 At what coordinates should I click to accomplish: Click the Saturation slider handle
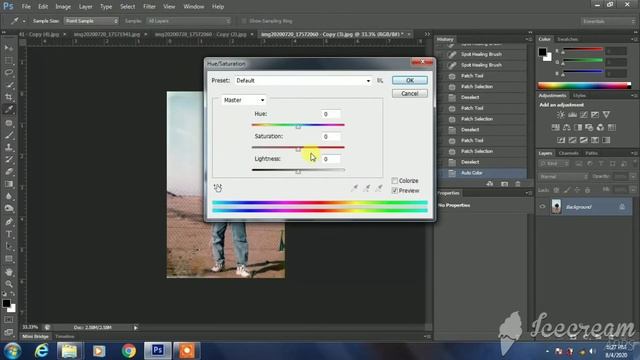pos(298,149)
